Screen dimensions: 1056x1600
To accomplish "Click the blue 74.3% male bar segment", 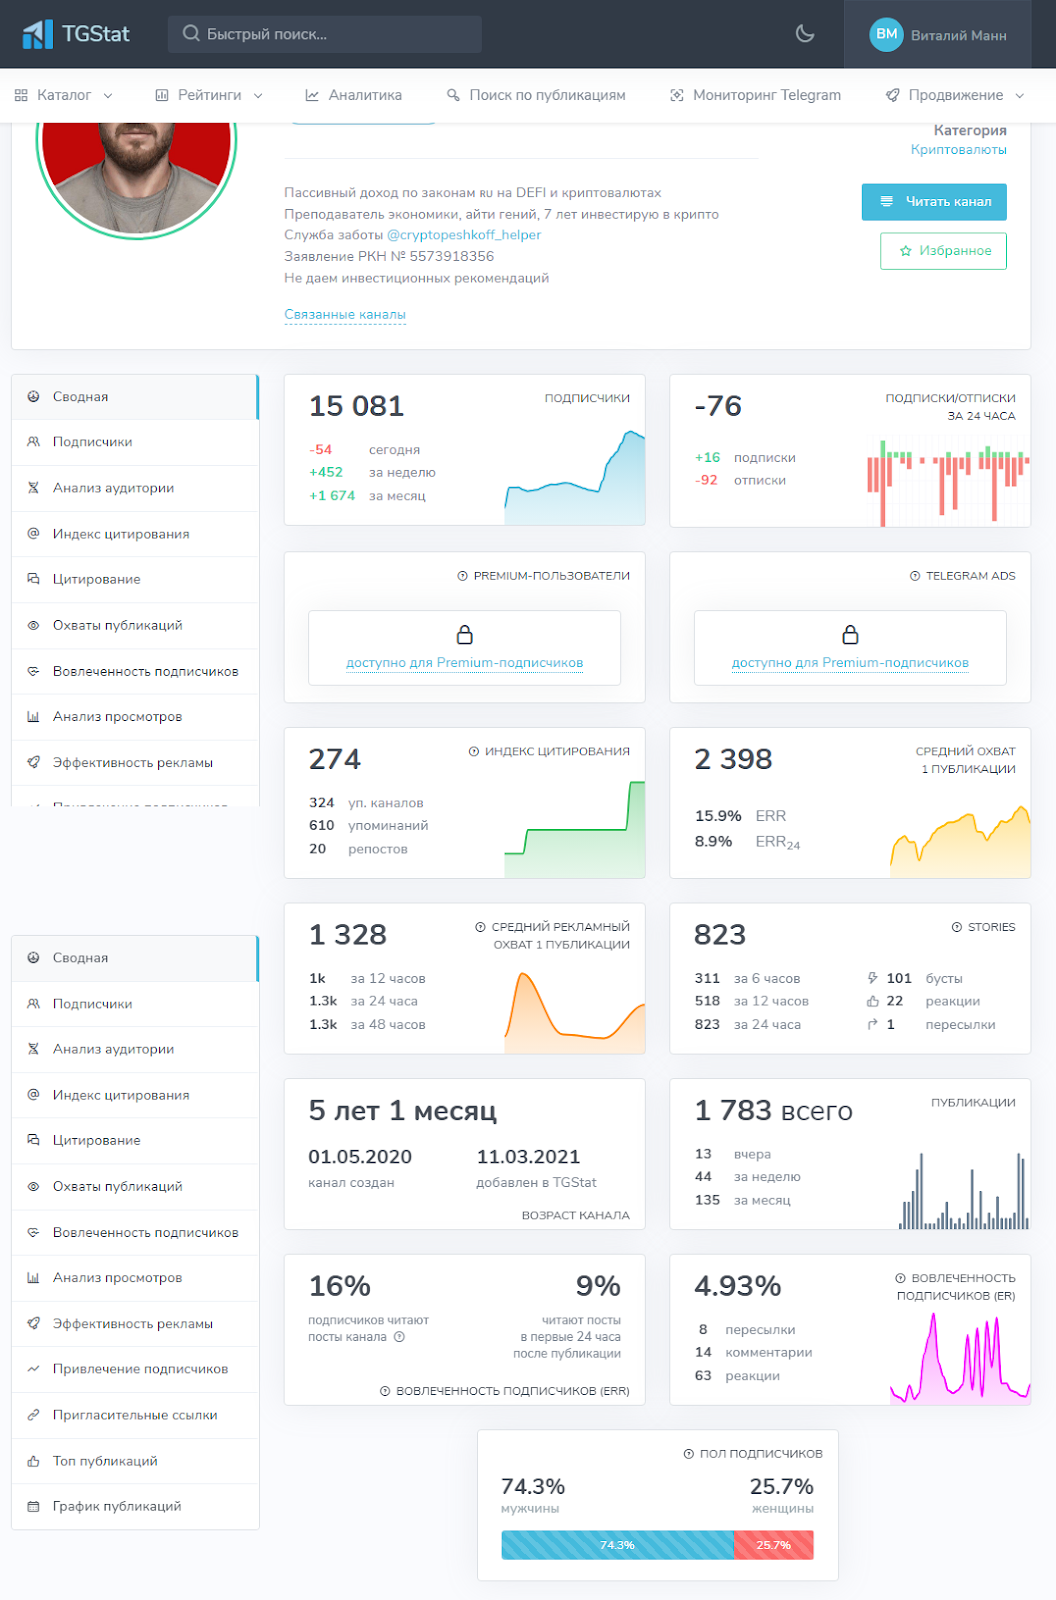I will pyautogui.click(x=617, y=1545).
